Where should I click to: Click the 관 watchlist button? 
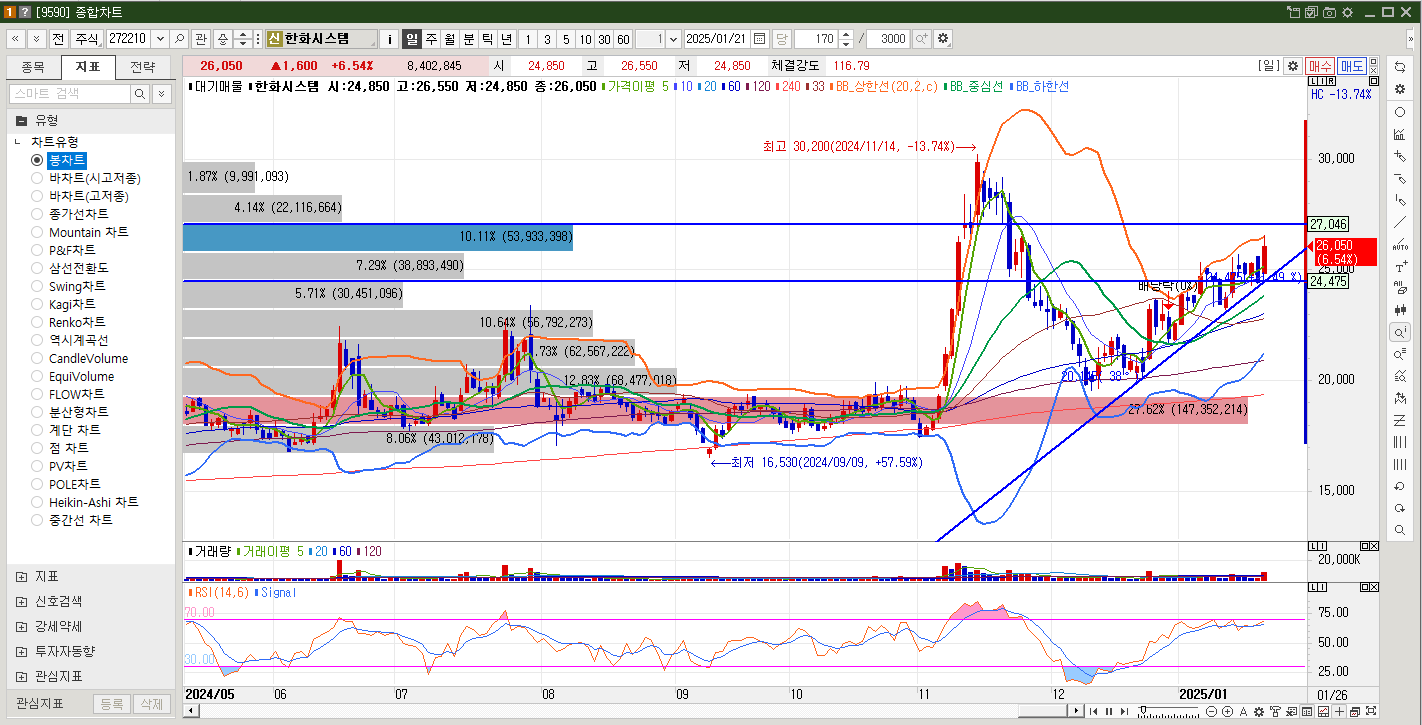201,39
